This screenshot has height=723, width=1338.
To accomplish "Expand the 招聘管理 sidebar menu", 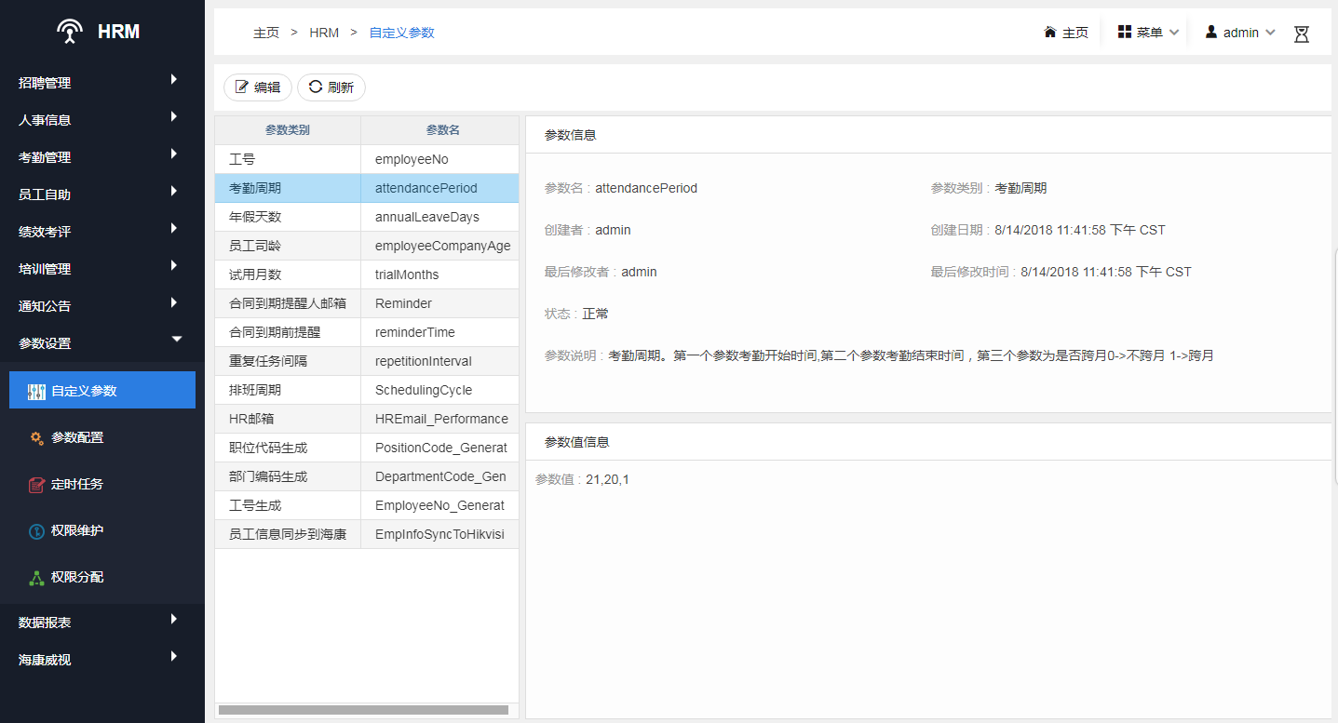I will (x=174, y=80).
